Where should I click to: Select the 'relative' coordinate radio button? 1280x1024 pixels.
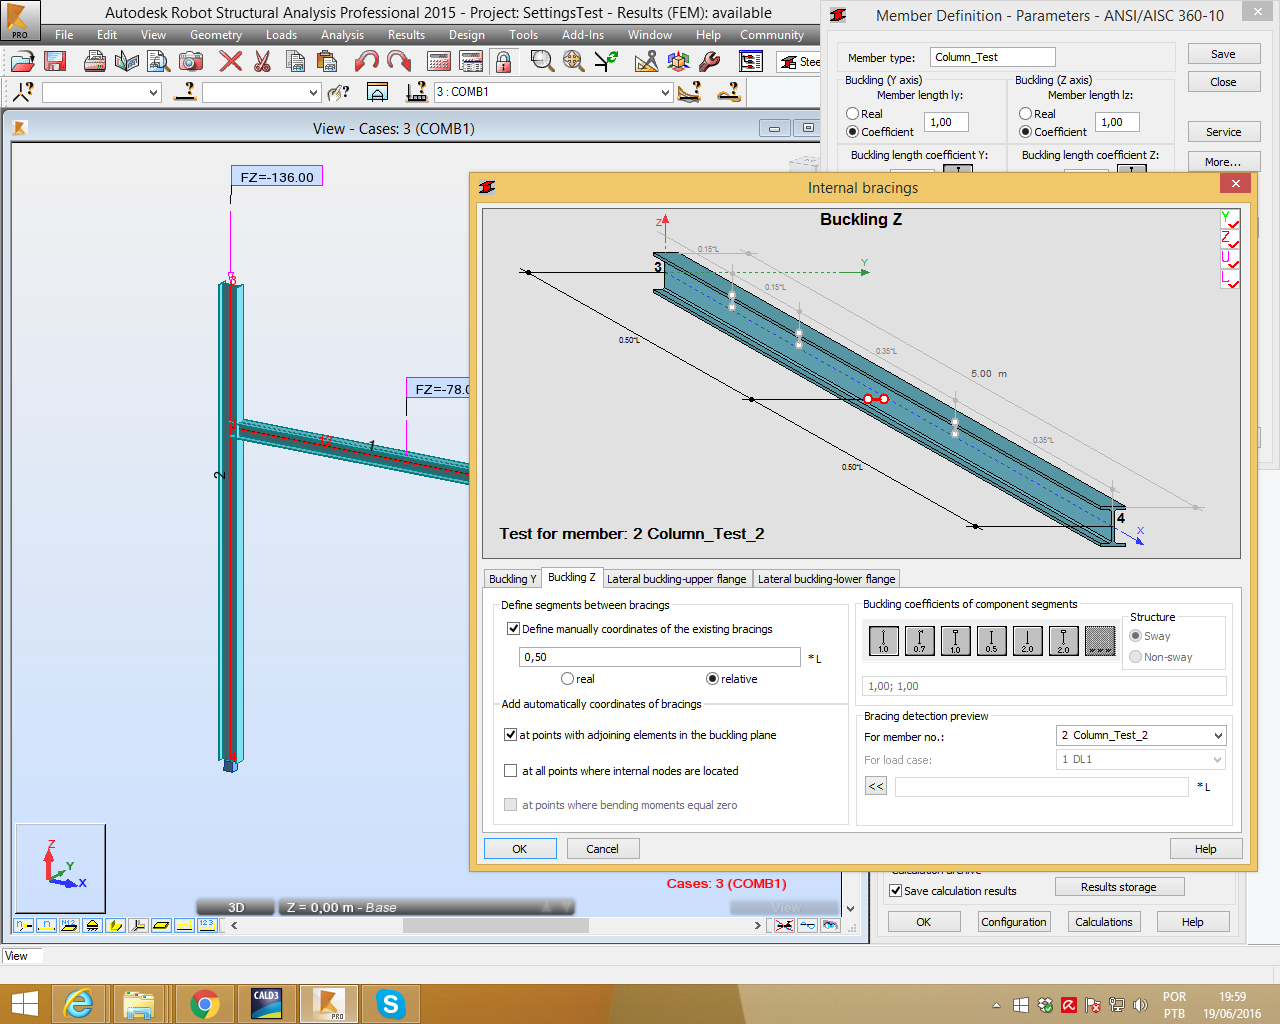(712, 679)
